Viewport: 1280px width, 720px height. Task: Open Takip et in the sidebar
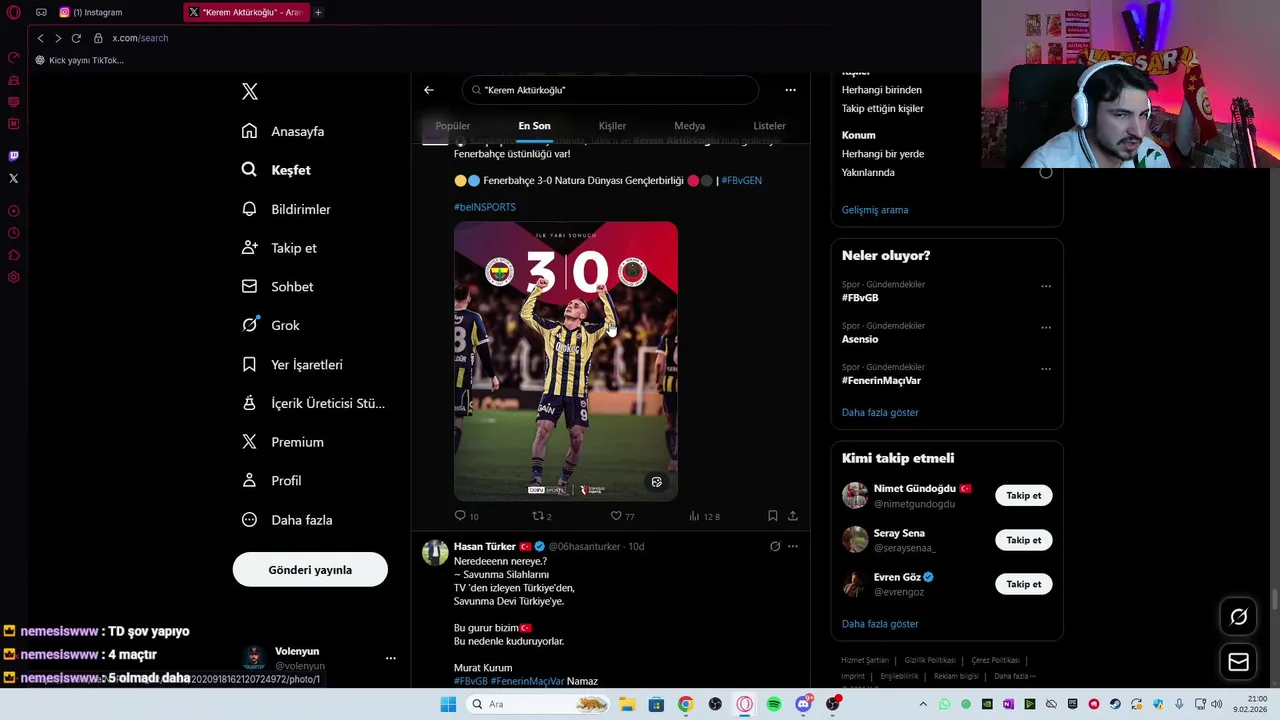tap(279, 248)
